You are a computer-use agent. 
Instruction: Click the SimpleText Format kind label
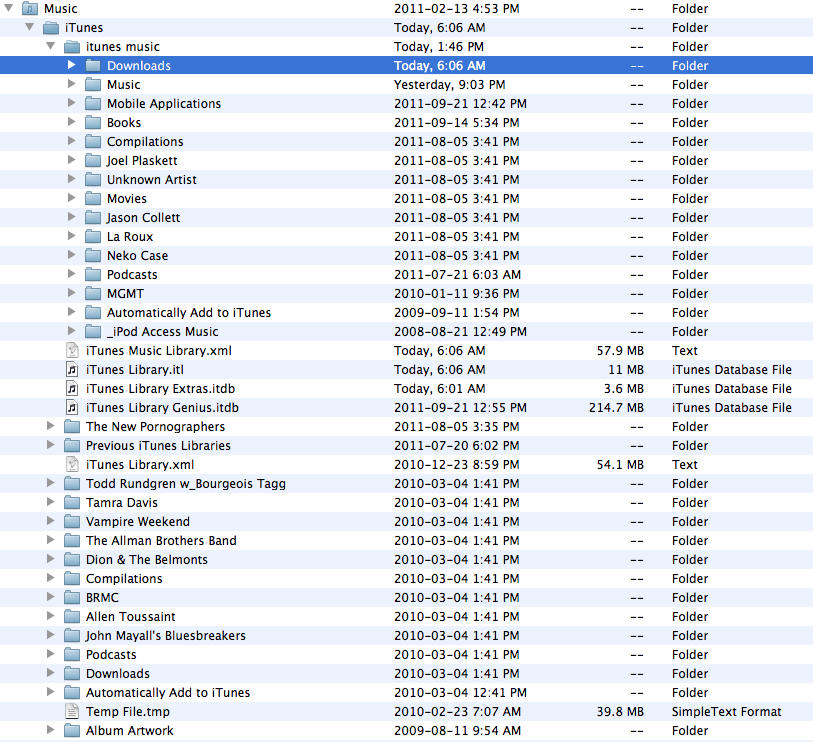726,711
